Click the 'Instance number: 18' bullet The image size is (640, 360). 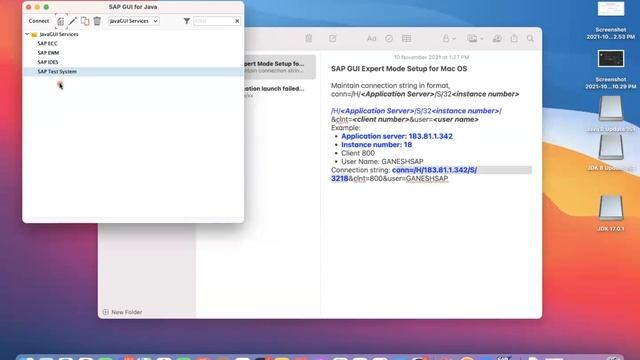point(376,145)
